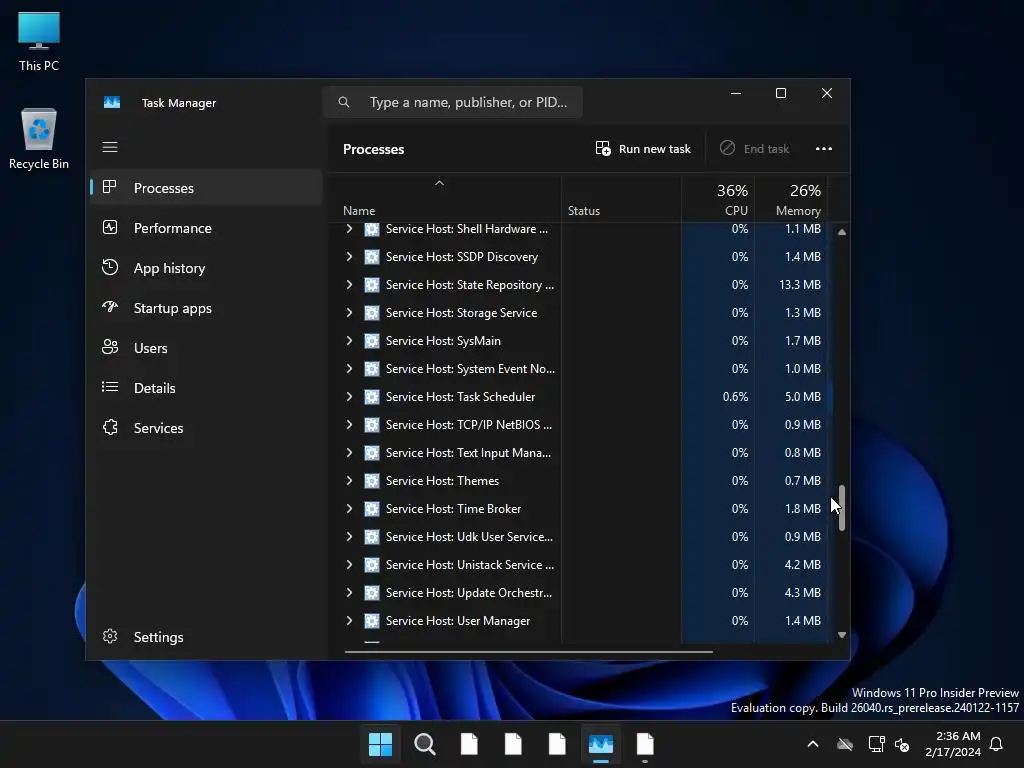This screenshot has height=768, width=1024.
Task: Click the Settings gear icon
Action: click(110, 636)
